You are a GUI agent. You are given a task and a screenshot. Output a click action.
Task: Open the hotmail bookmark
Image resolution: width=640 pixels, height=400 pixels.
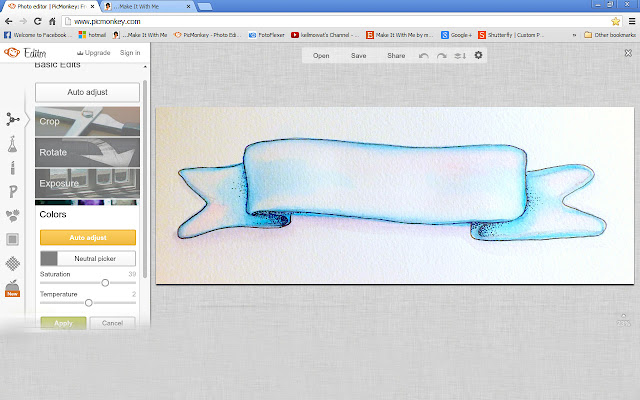click(x=93, y=35)
